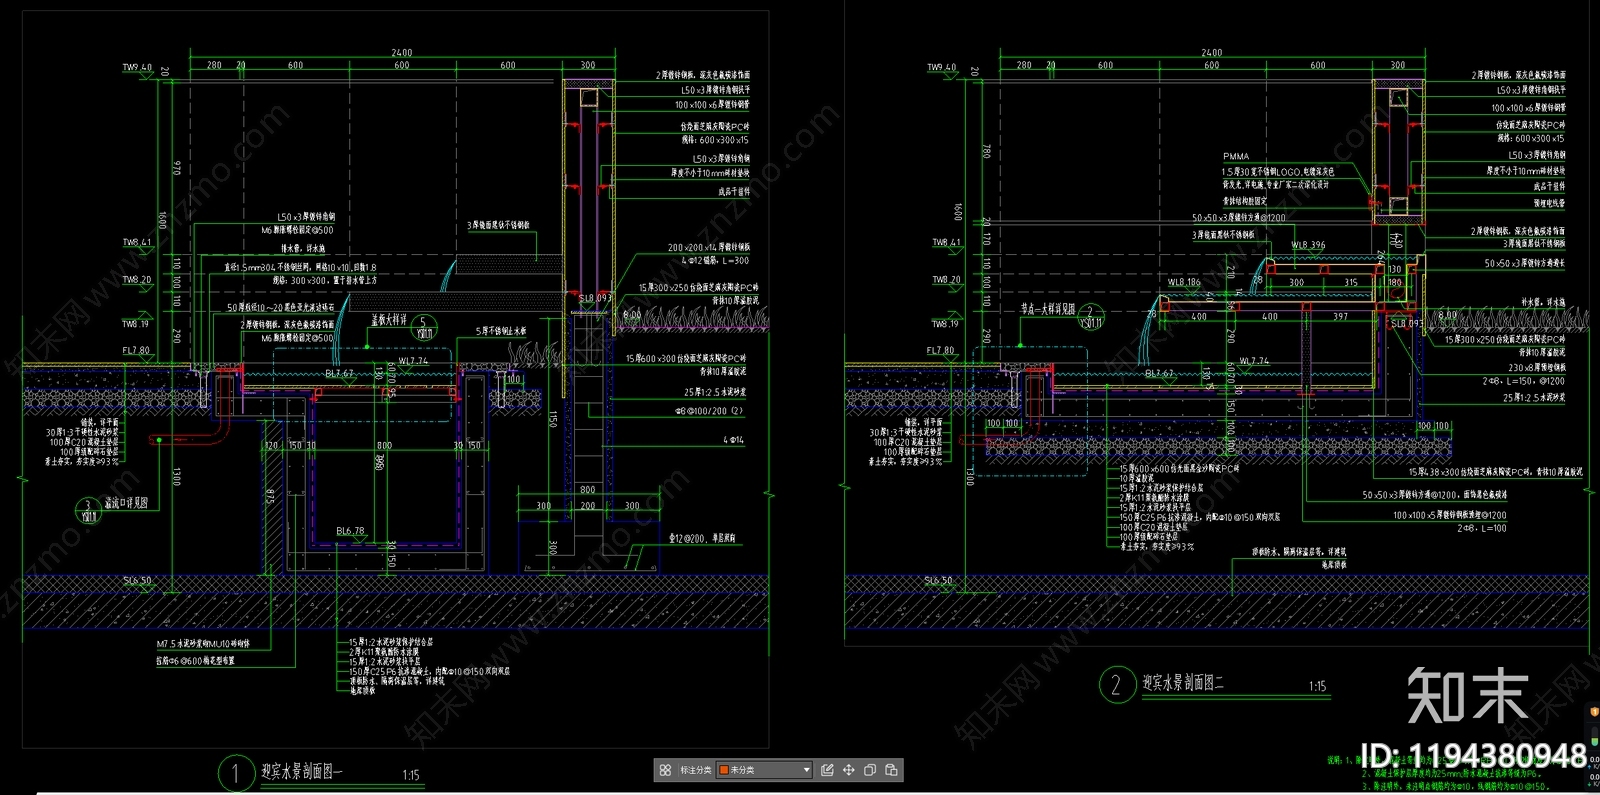Click the 标注分类 label in toolbar
The image size is (1600, 795).
pos(695,770)
